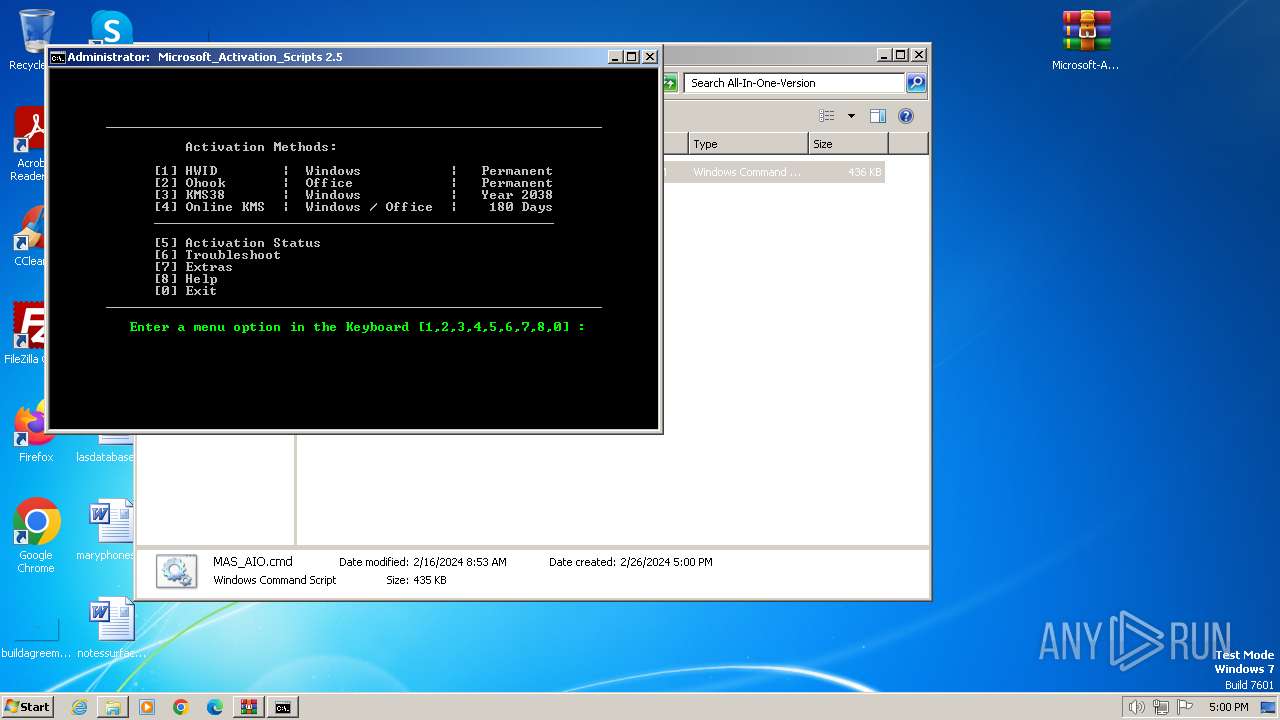Click the Search All-In-One-Version field
The width and height of the screenshot is (1280, 720).
795,83
